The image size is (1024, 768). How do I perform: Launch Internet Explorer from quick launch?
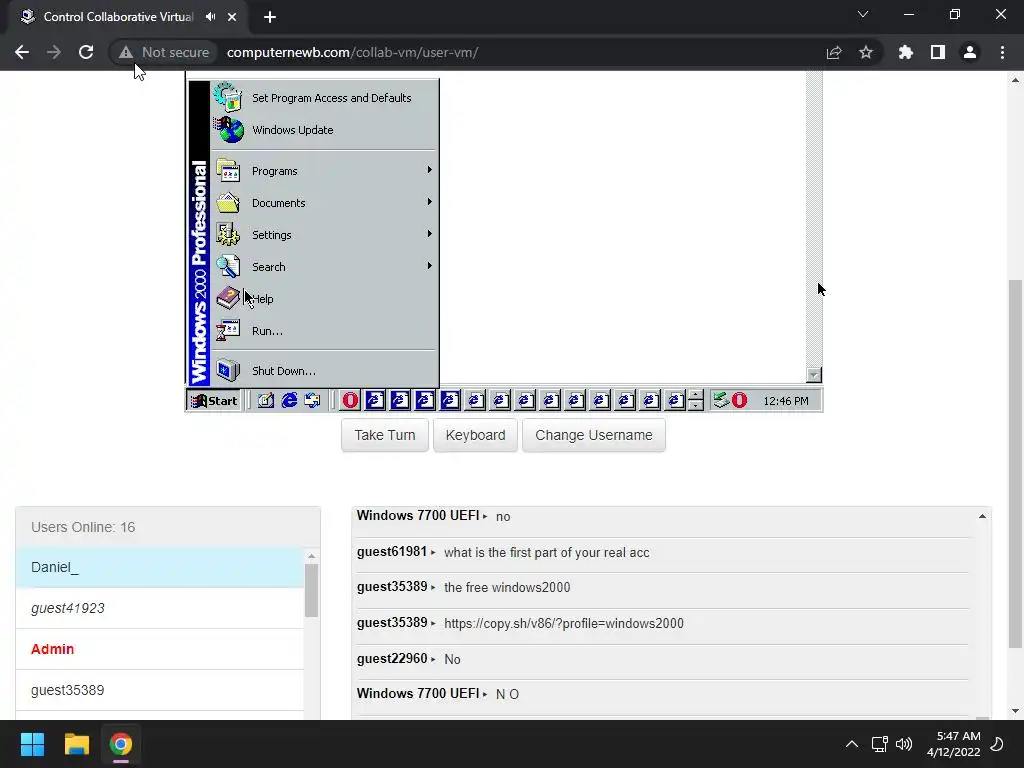click(x=289, y=400)
